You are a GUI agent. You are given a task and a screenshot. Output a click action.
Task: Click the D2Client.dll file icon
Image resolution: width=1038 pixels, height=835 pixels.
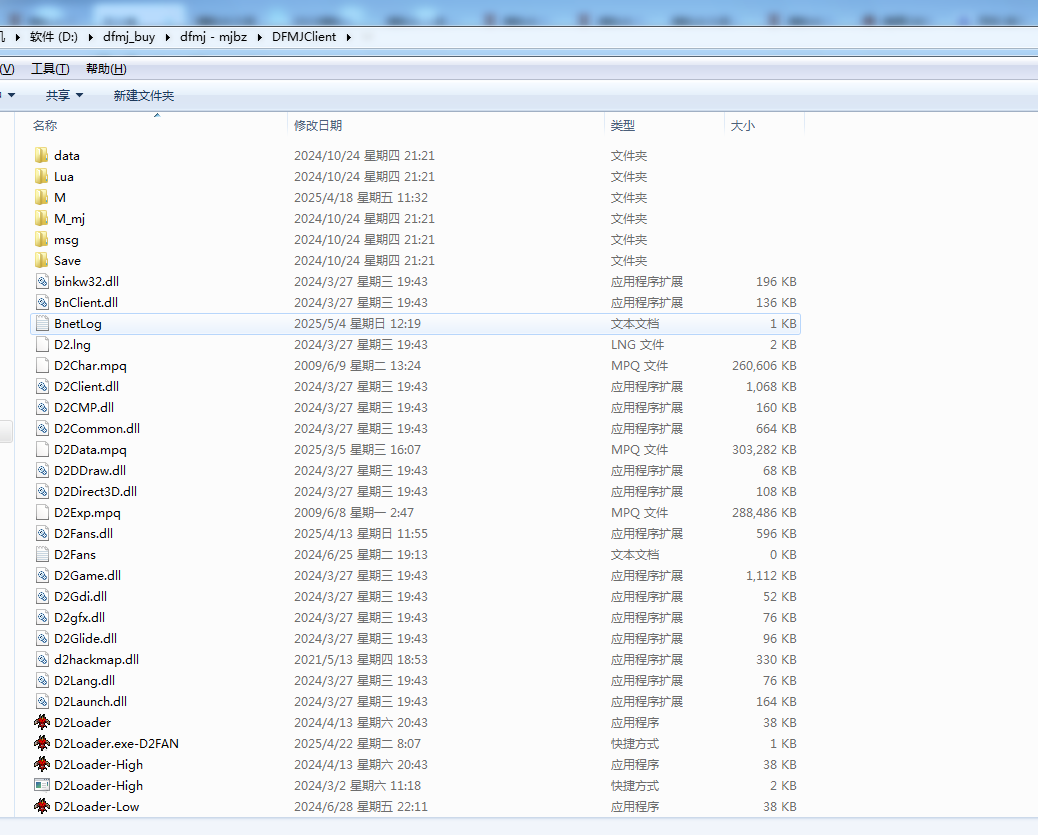(x=42, y=387)
